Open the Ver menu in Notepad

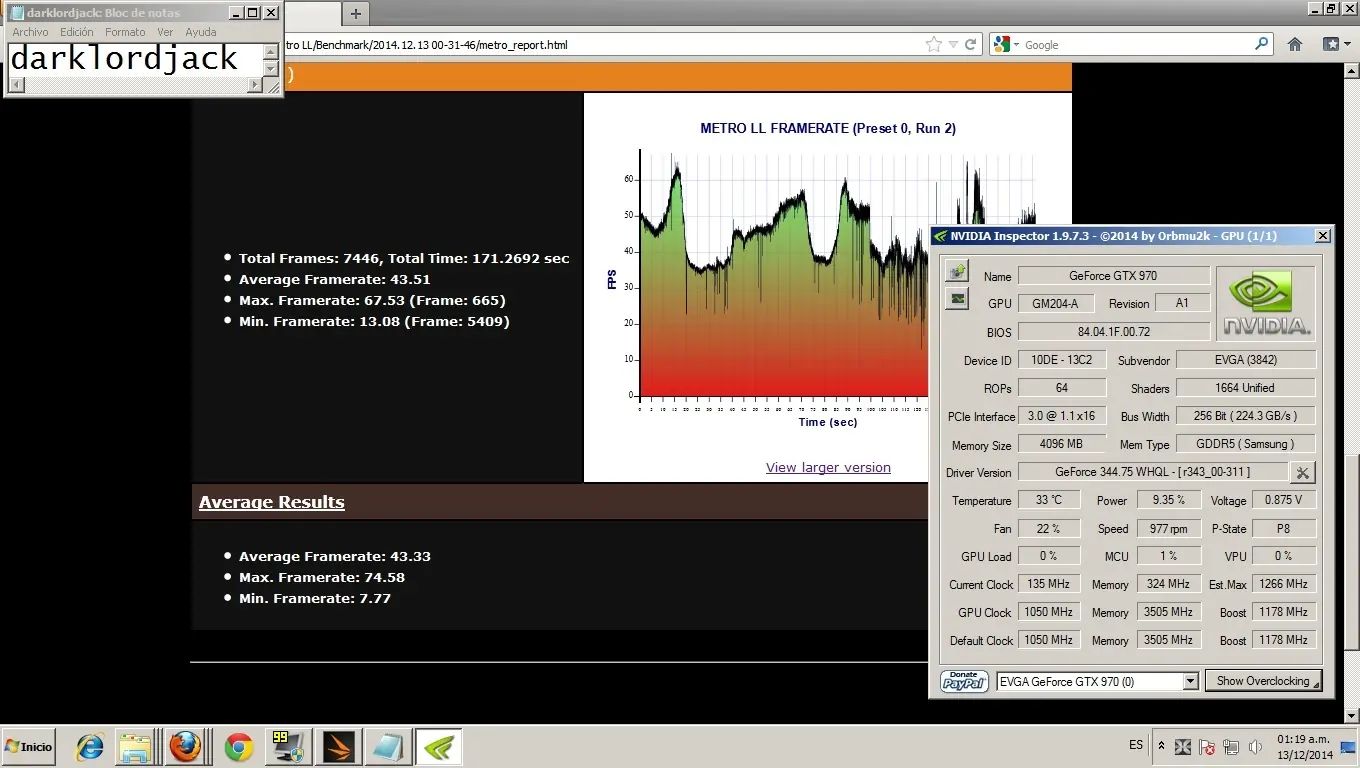click(x=165, y=32)
